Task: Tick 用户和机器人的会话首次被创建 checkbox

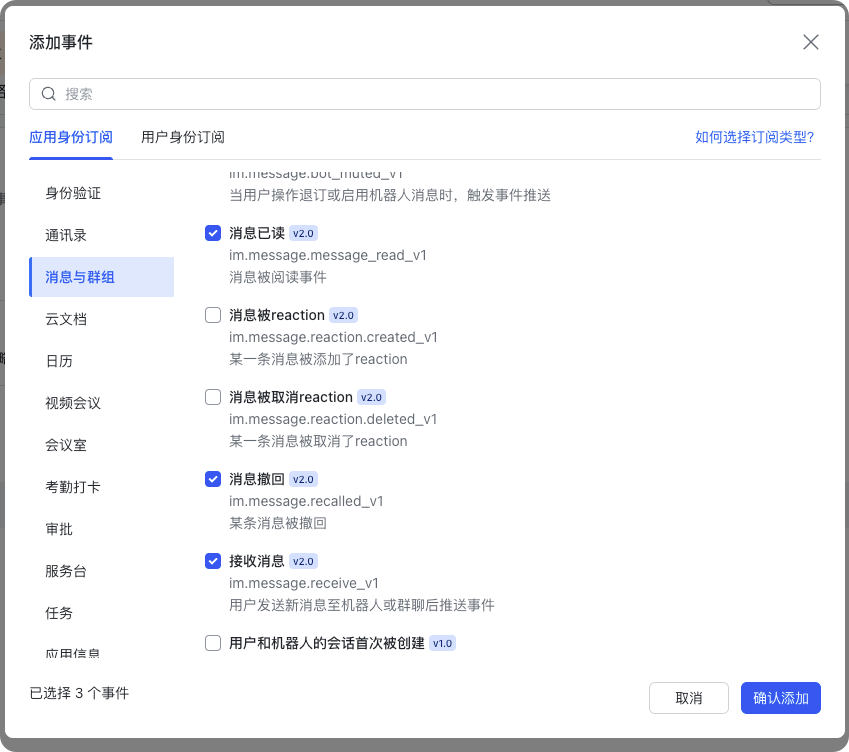Action: click(x=213, y=643)
